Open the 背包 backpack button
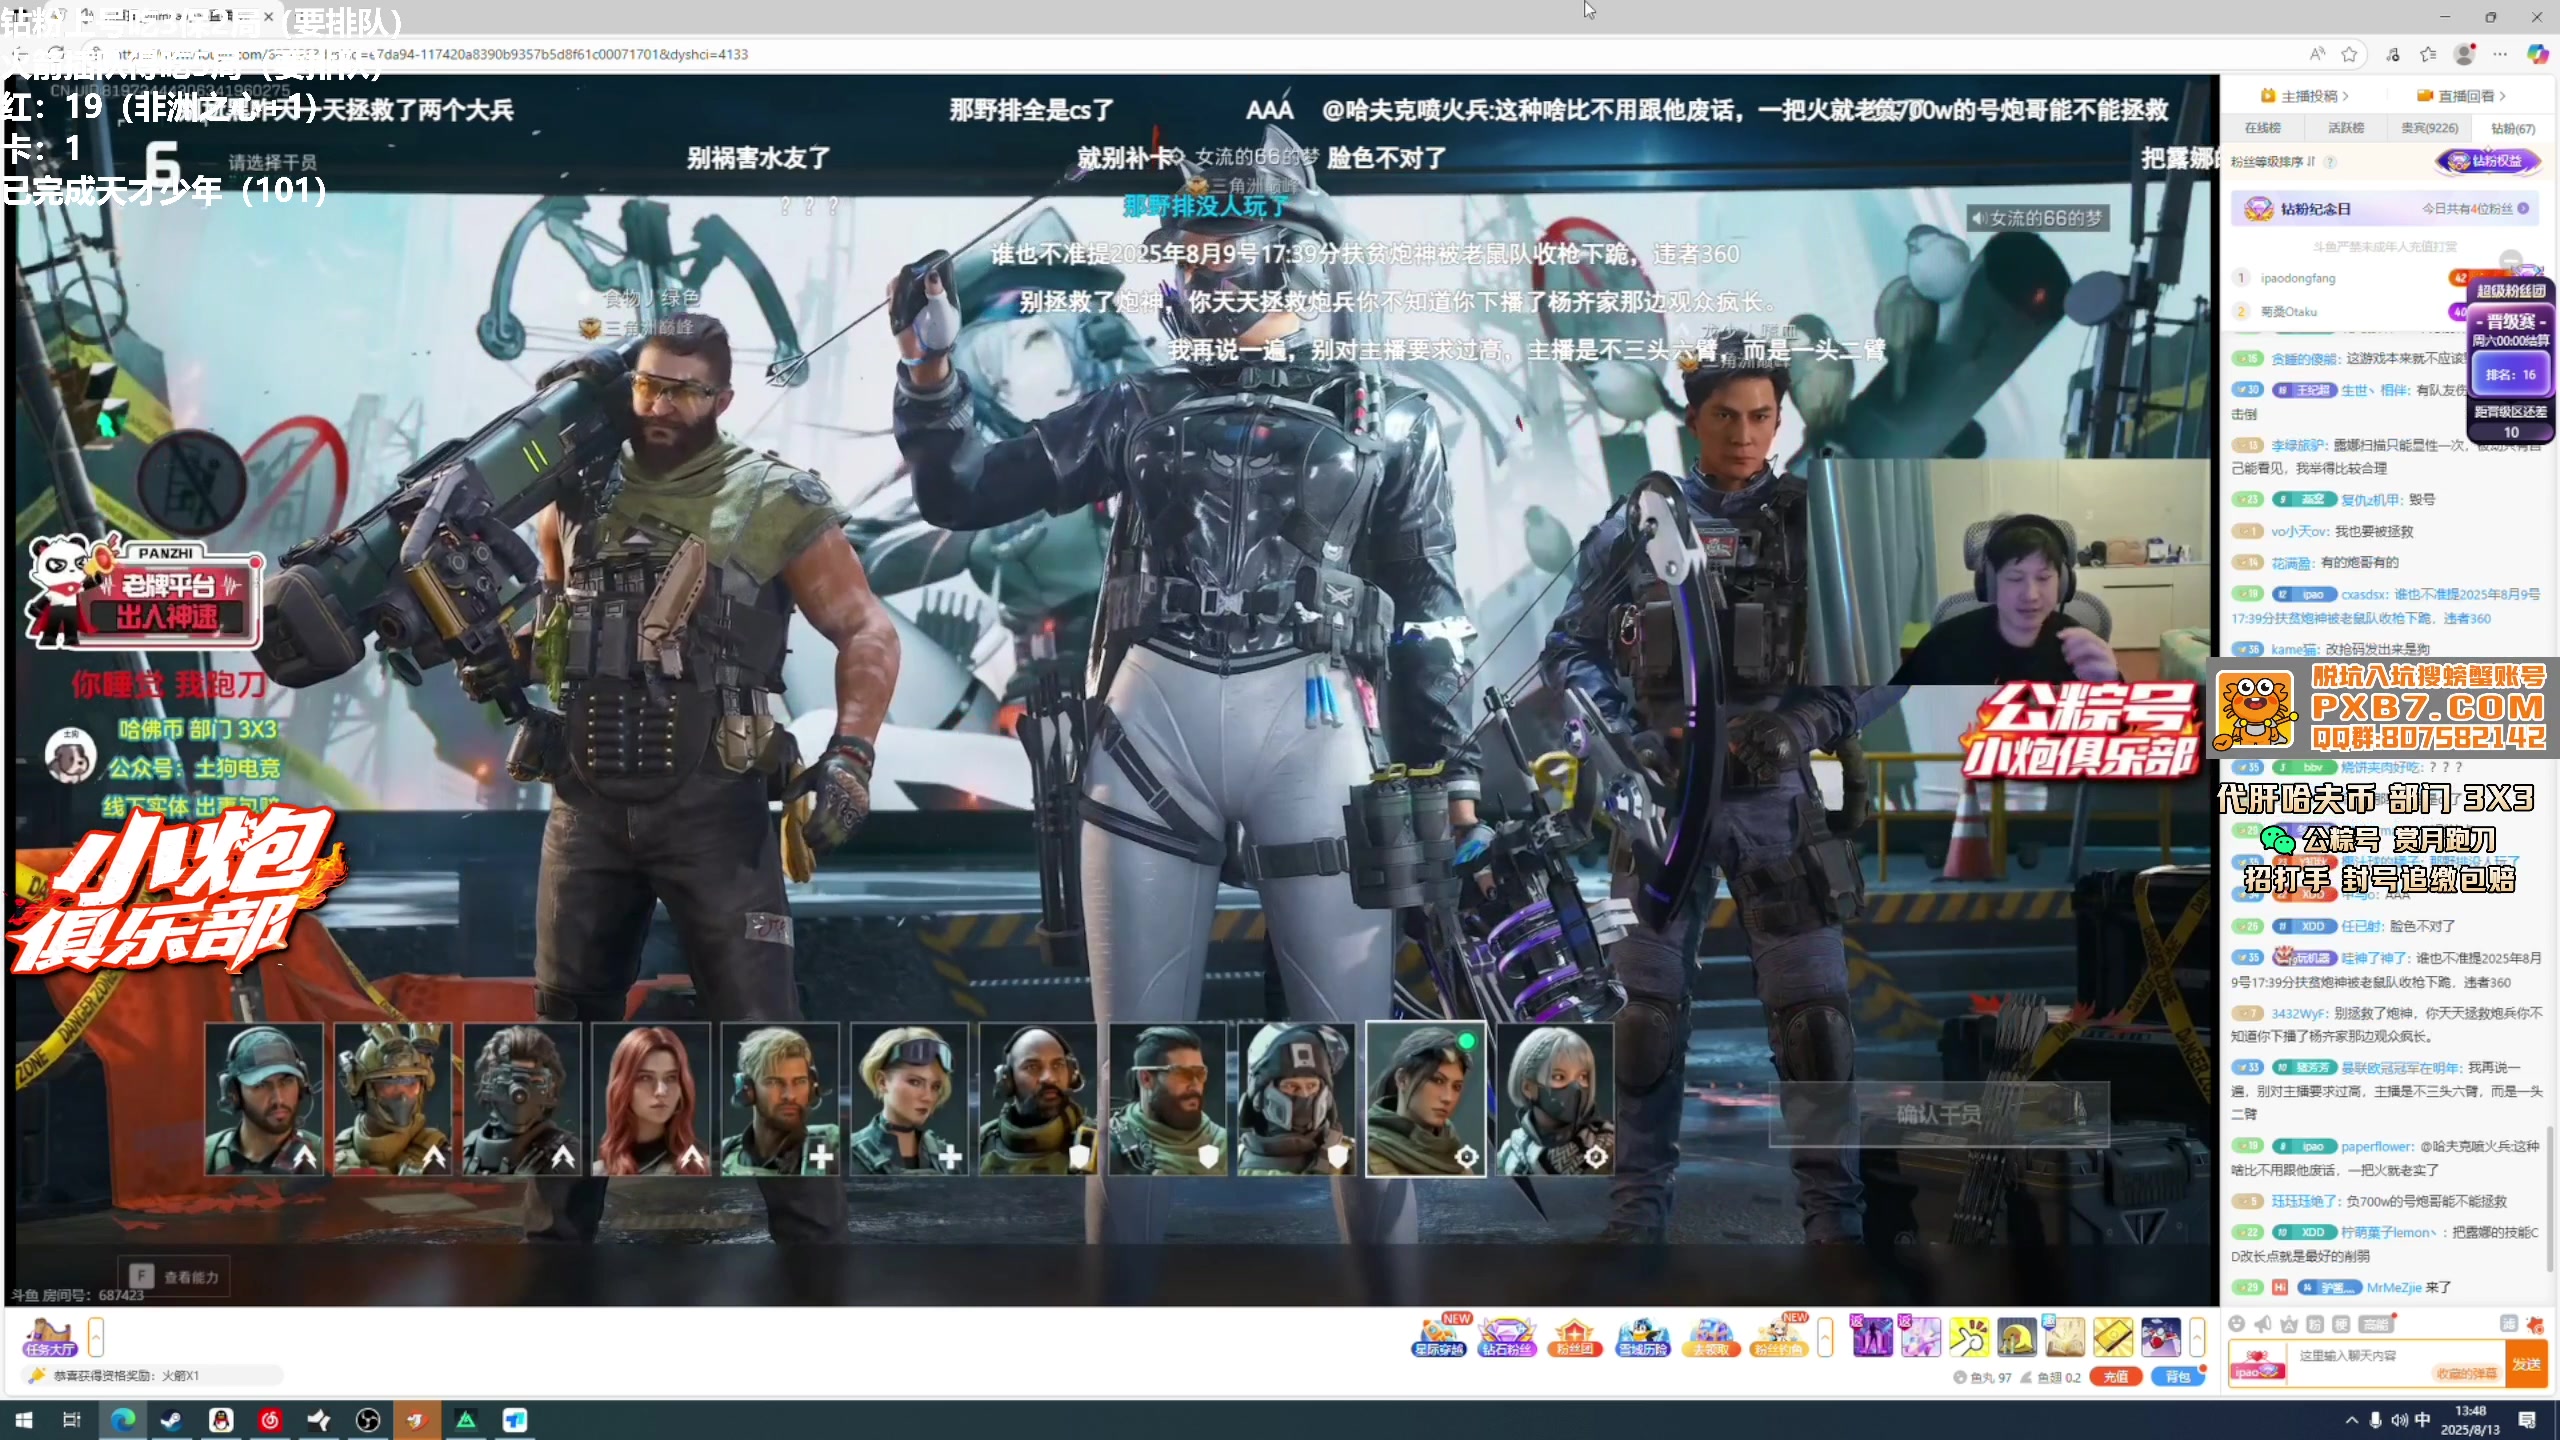The height and width of the screenshot is (1440, 2560). click(x=2177, y=1377)
